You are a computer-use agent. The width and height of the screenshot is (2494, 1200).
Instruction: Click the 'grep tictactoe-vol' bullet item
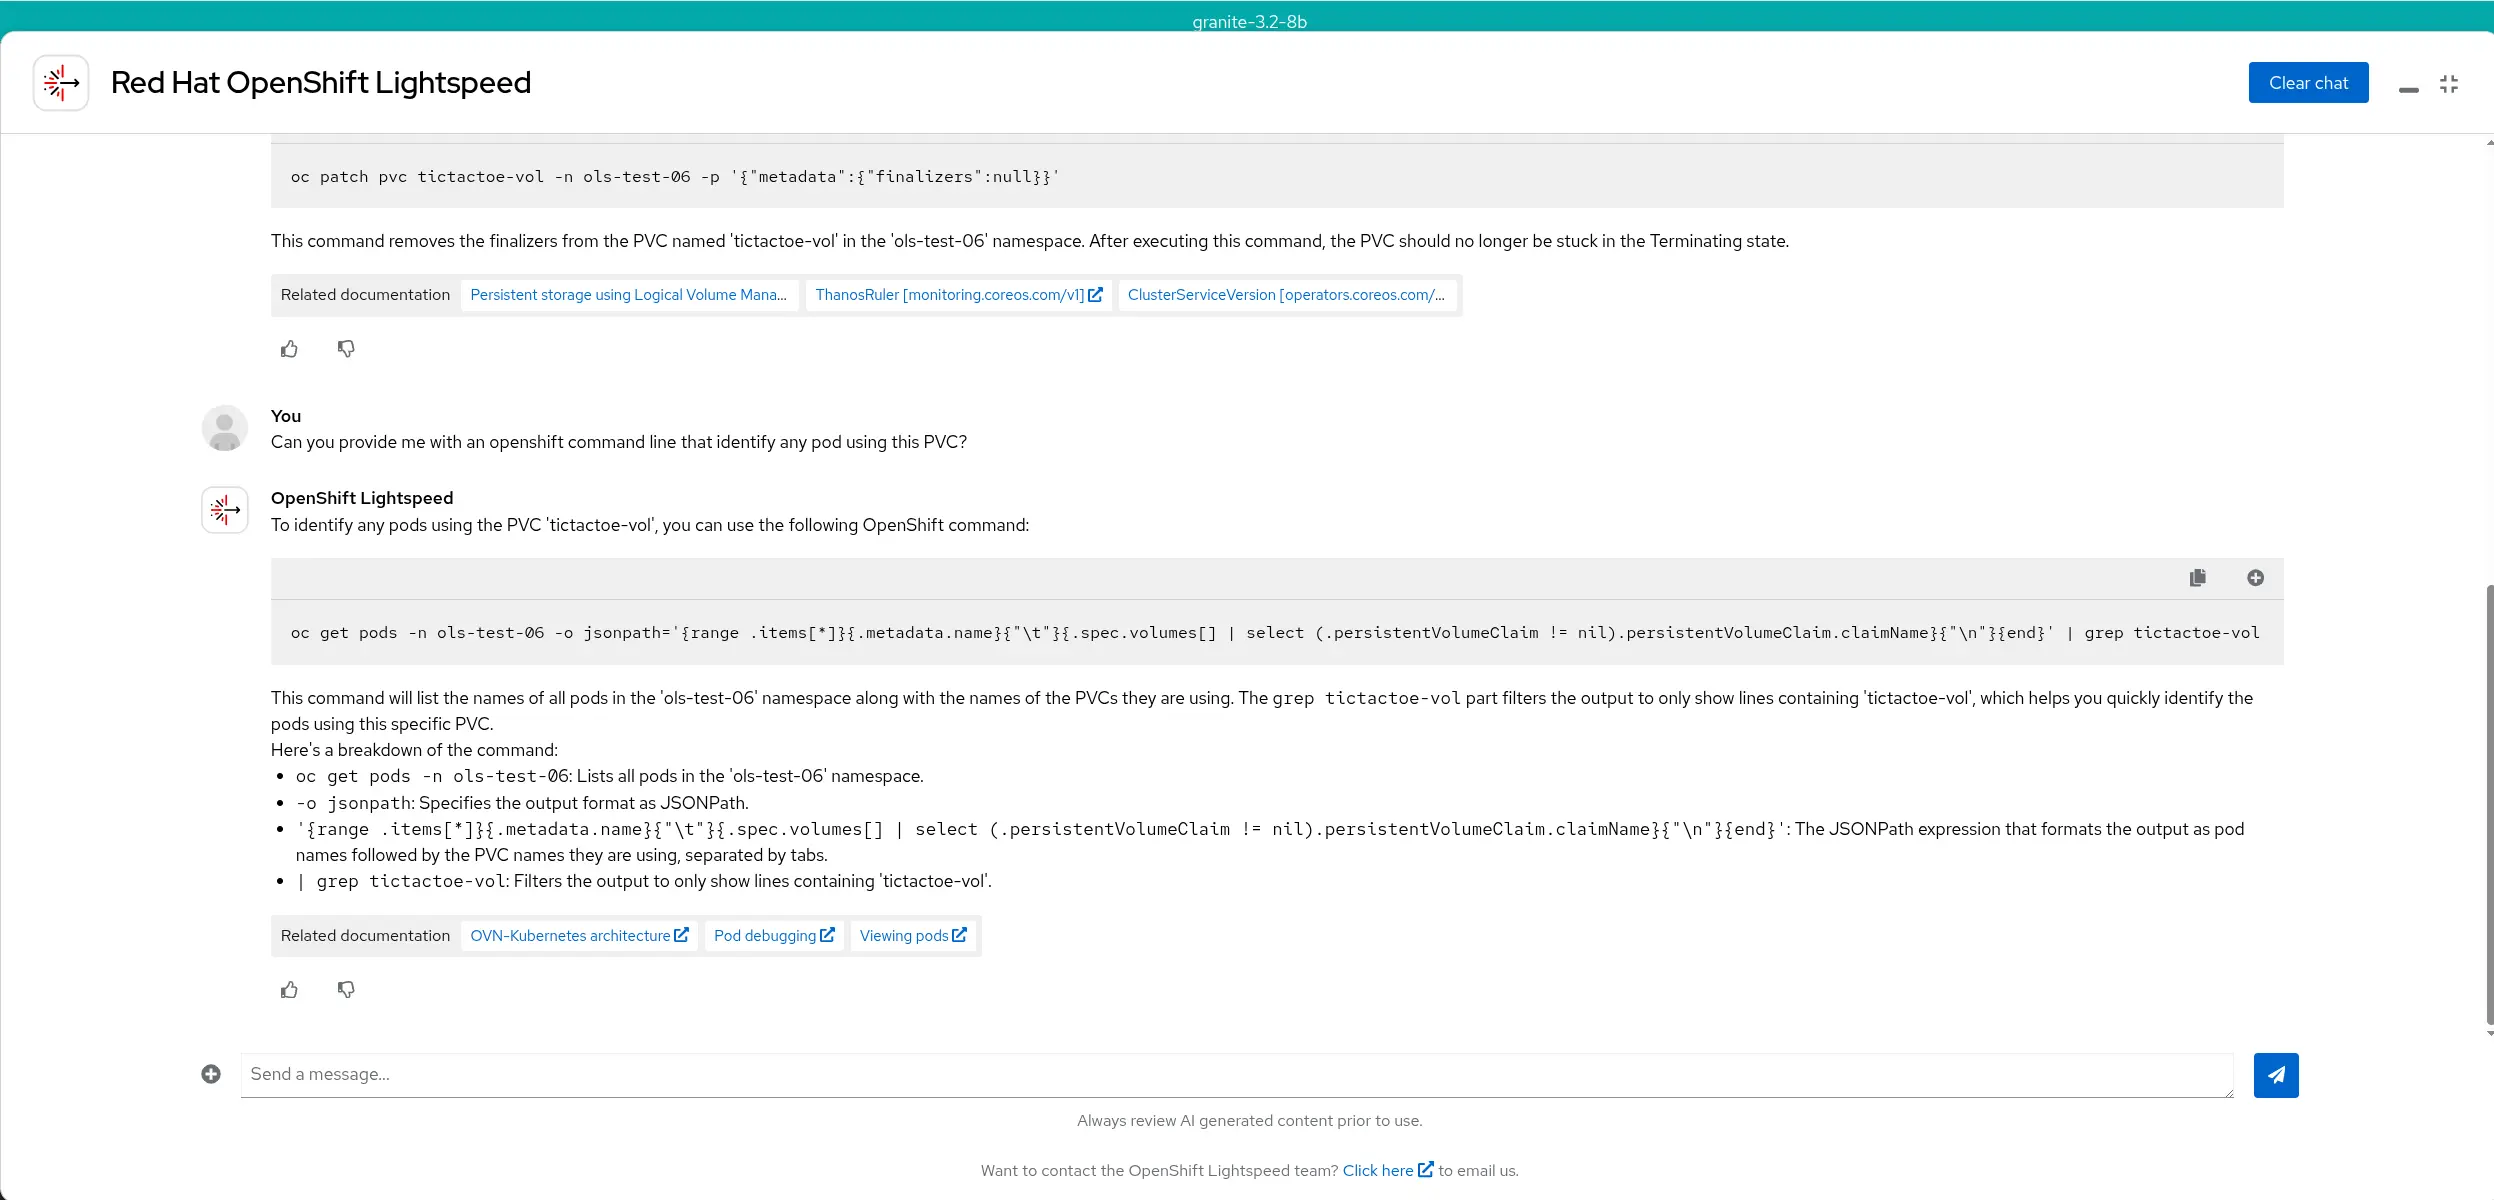tap(644, 882)
